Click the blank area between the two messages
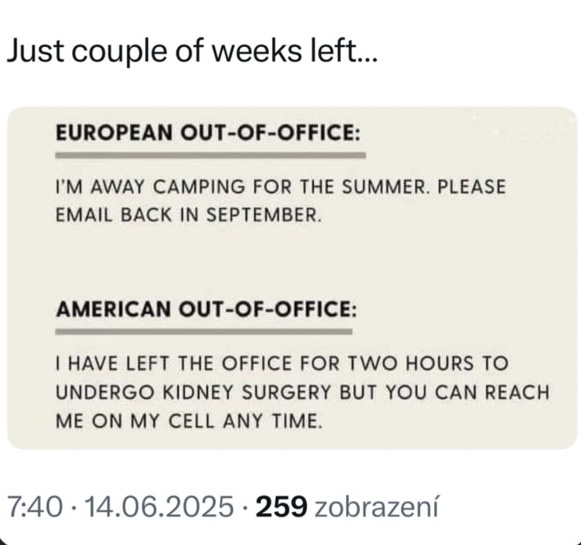The image size is (581, 545). (x=292, y=261)
